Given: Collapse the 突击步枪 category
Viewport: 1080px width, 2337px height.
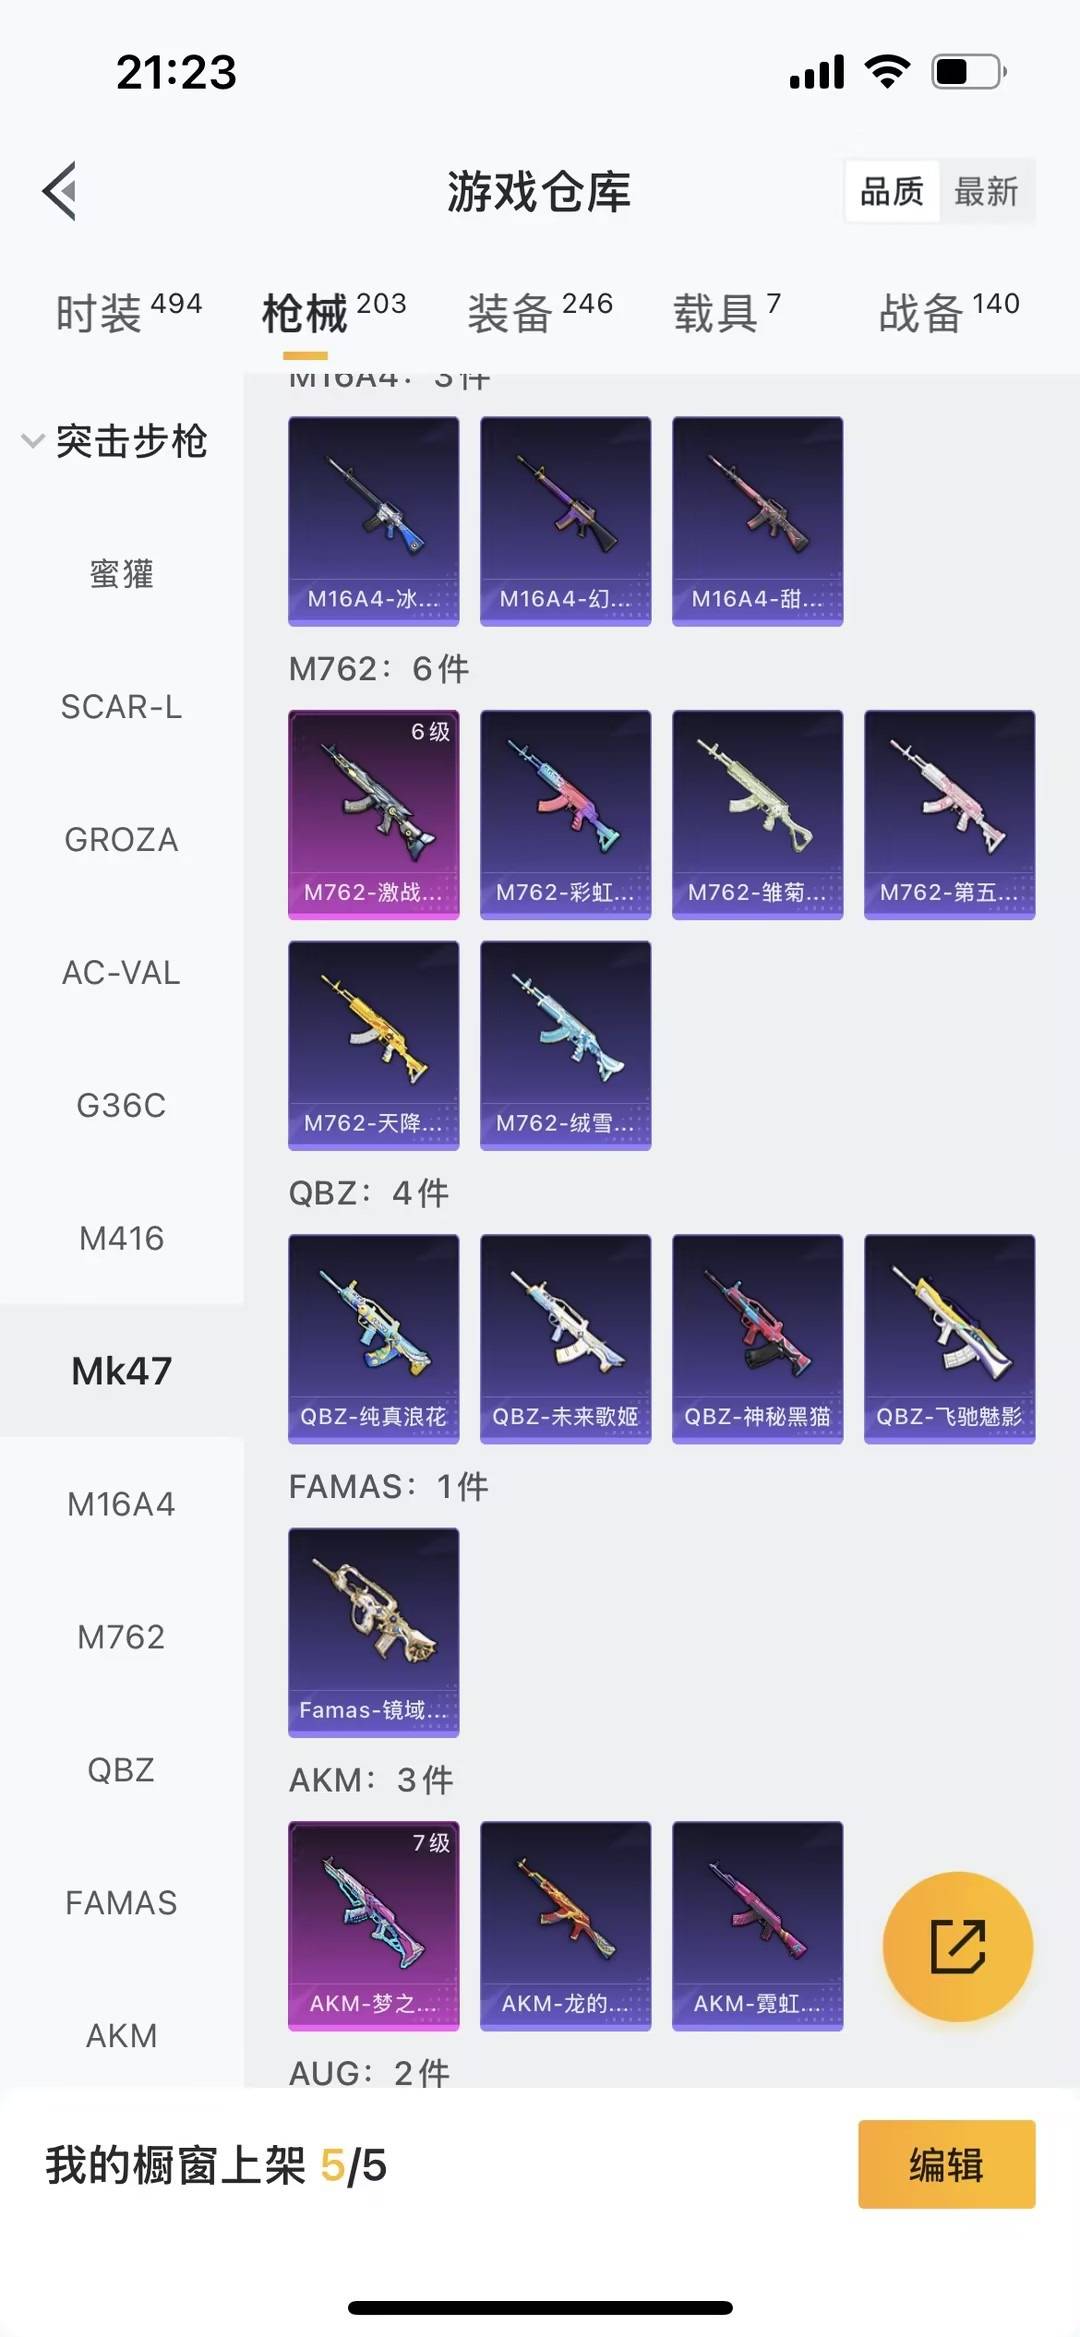Looking at the screenshot, I should [116, 441].
